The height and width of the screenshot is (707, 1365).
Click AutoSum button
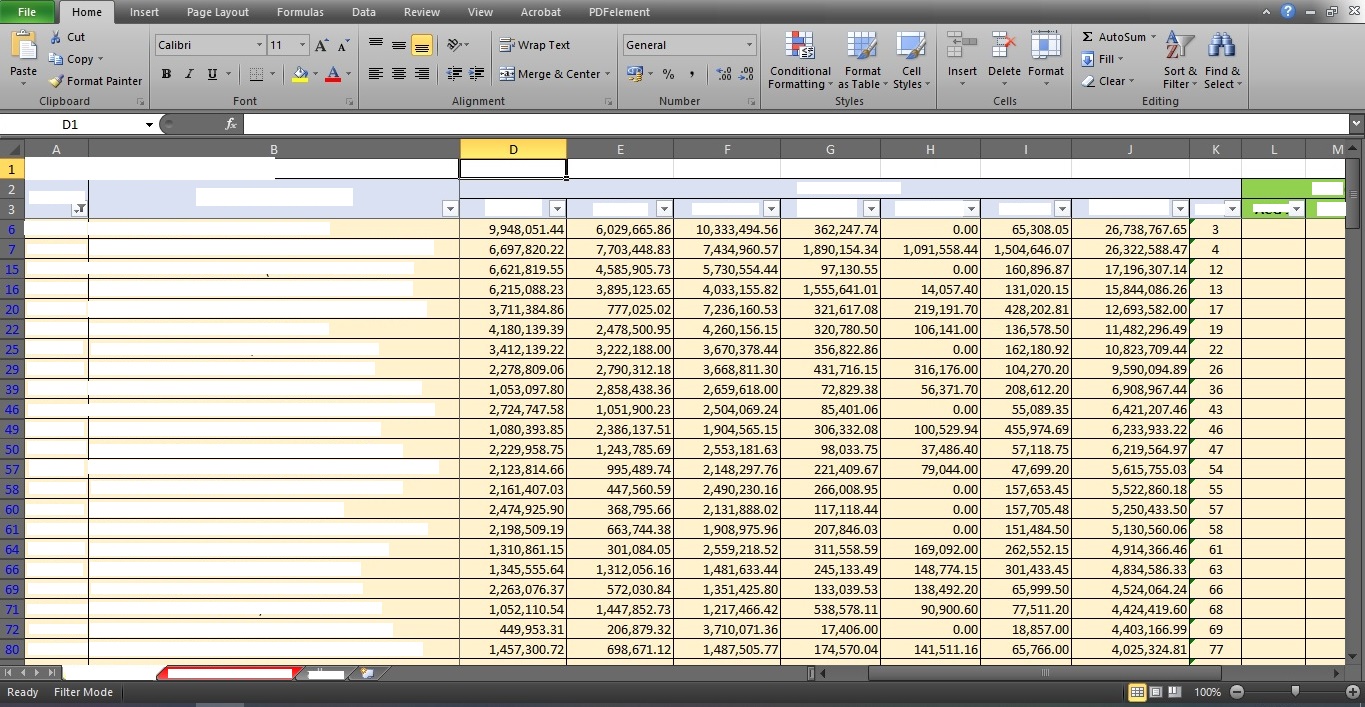coord(1118,37)
